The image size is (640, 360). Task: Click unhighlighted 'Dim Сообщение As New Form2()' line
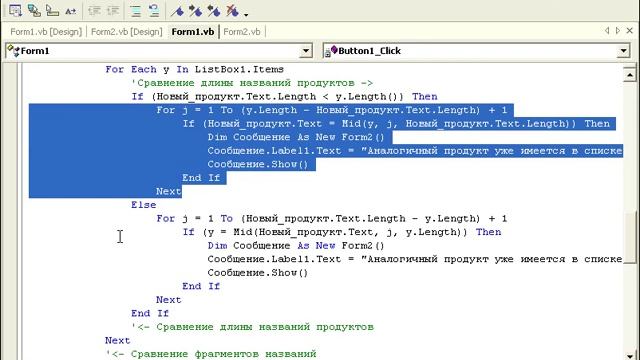296,245
